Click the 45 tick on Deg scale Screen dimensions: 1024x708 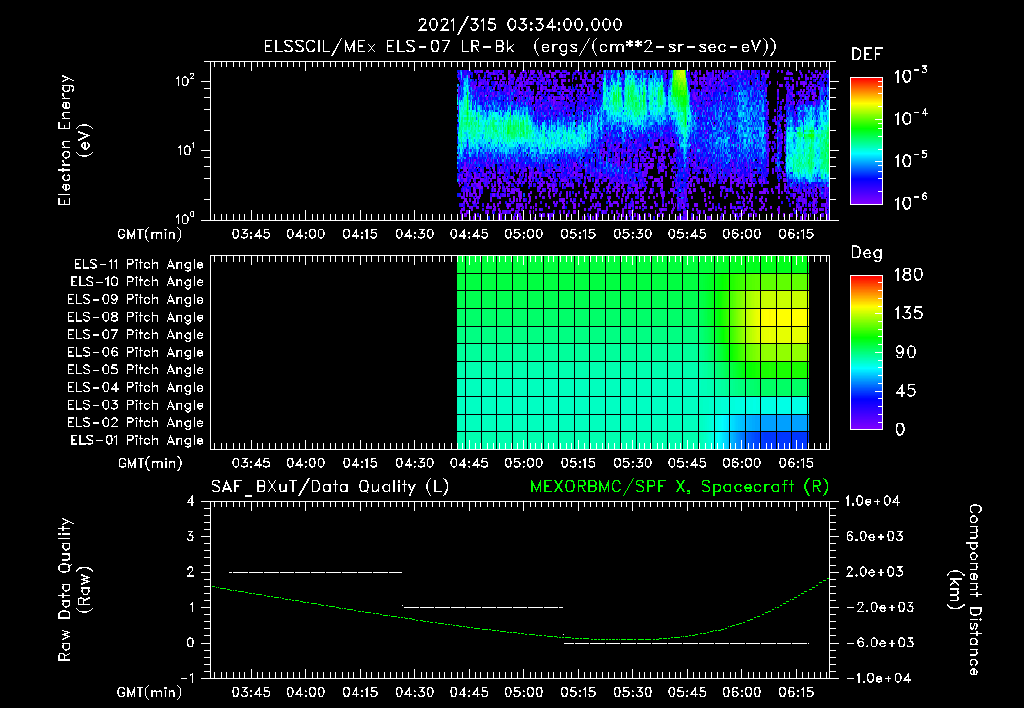tap(905, 391)
